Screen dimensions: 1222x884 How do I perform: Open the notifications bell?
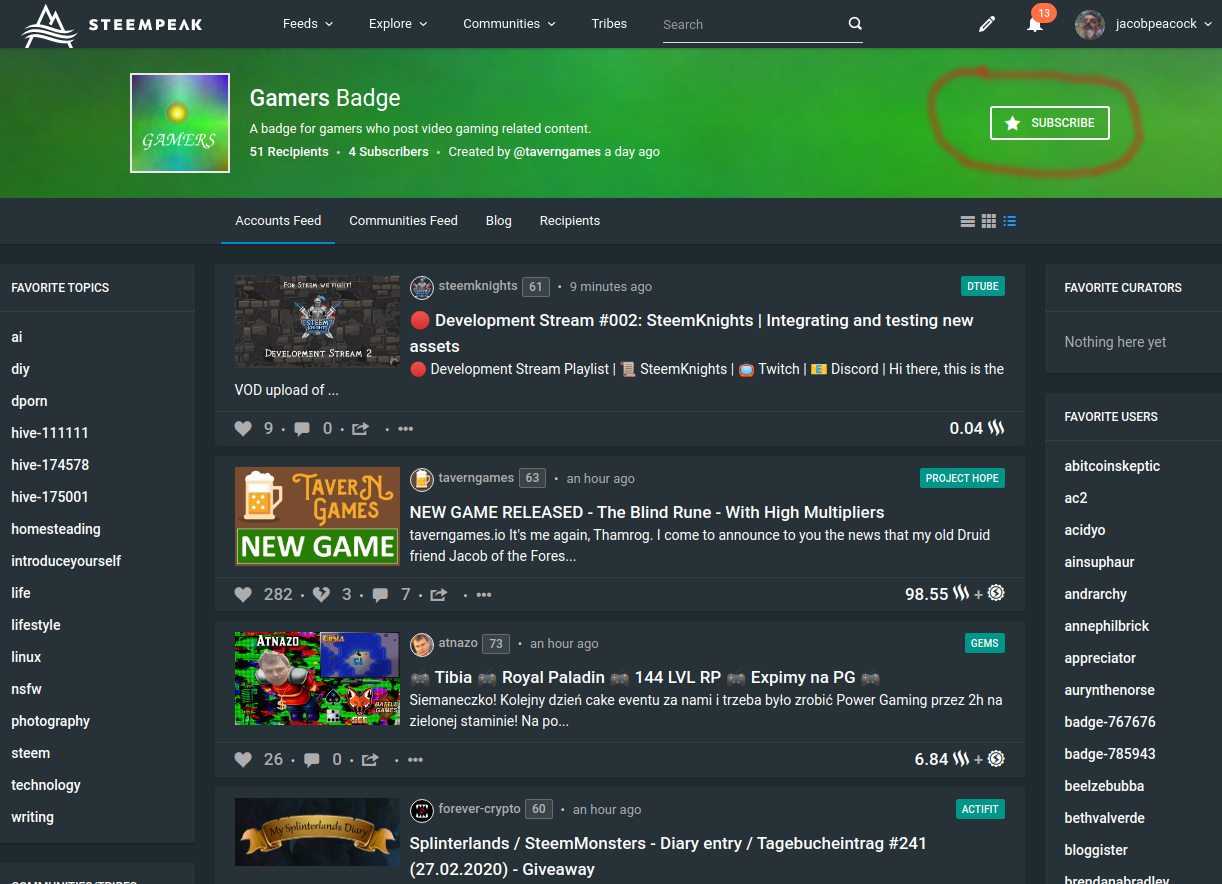click(1035, 24)
